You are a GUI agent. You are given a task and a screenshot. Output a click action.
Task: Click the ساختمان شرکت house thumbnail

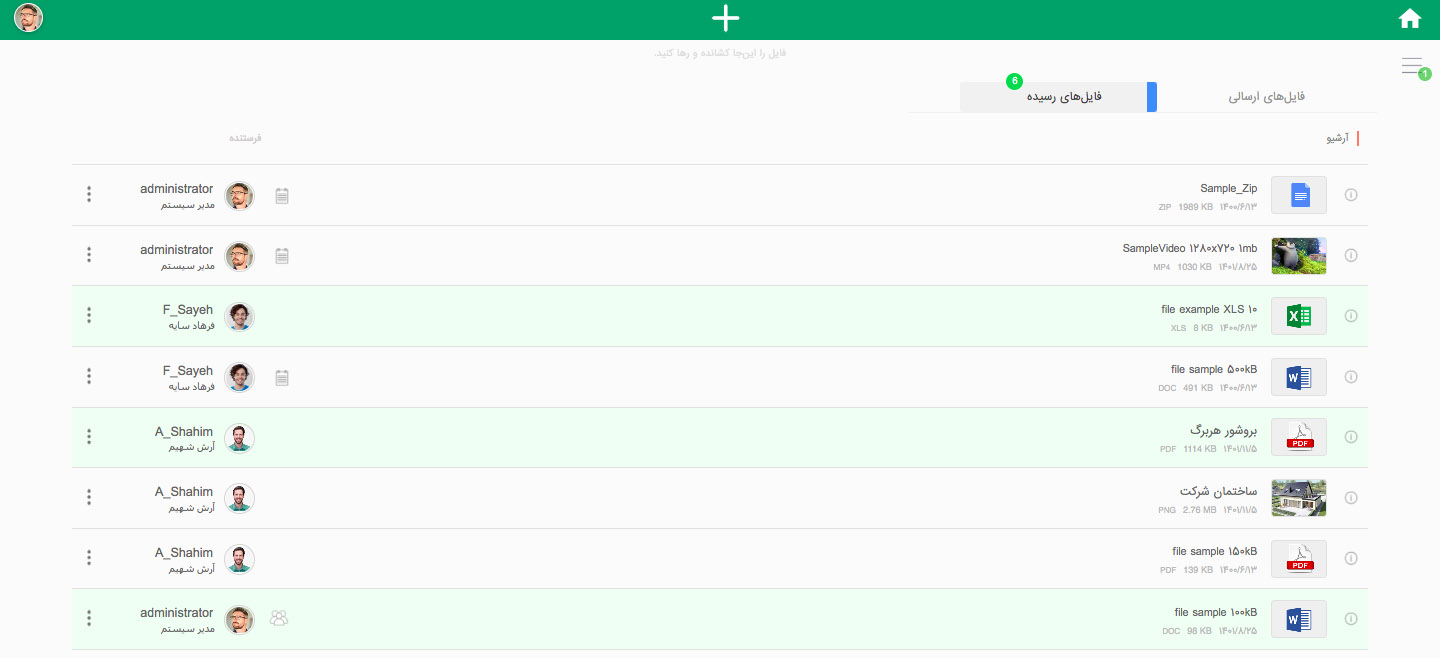click(1299, 498)
